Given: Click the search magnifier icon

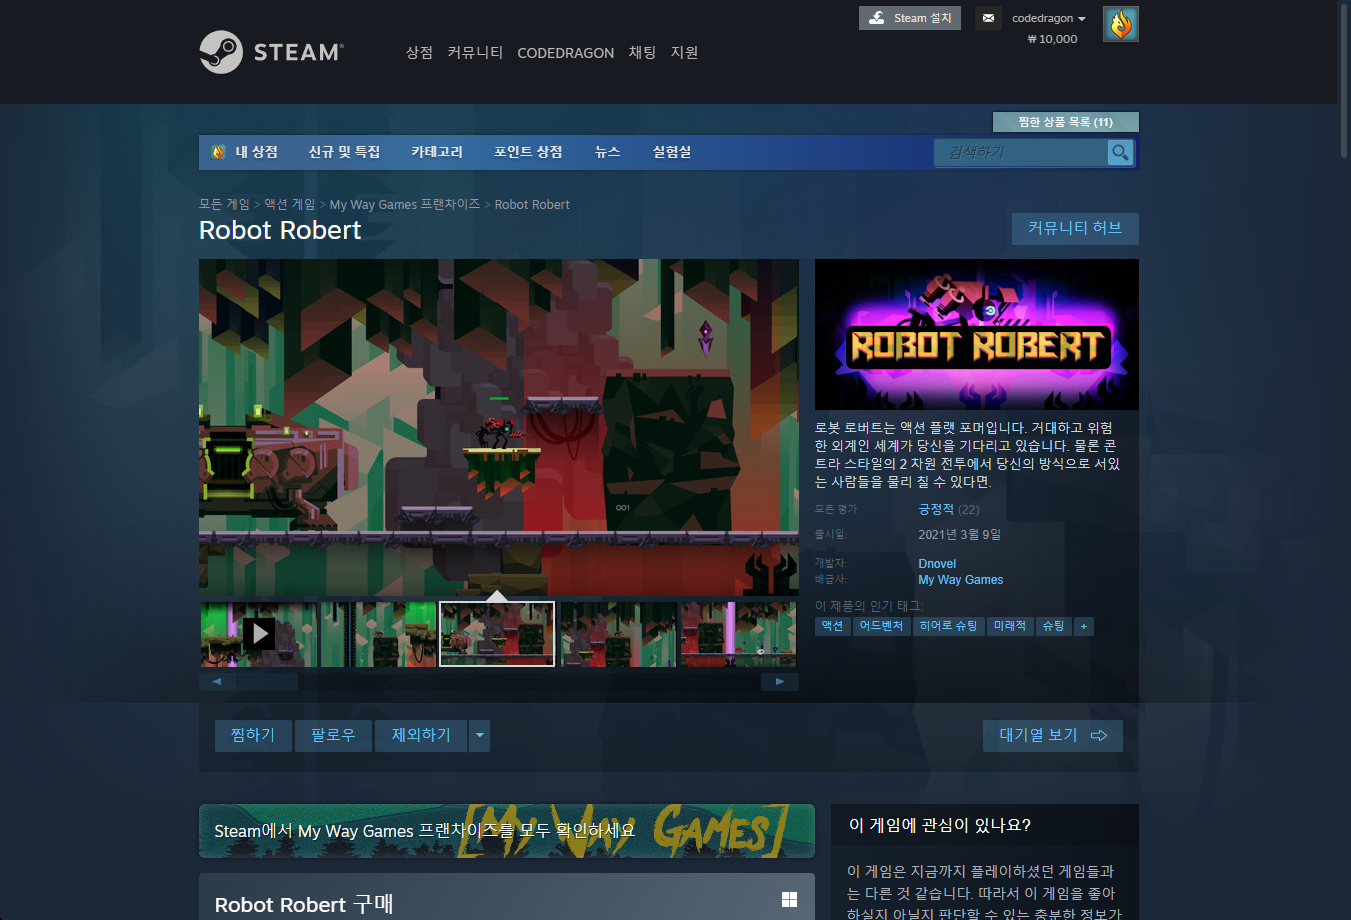Looking at the screenshot, I should click(x=1121, y=152).
